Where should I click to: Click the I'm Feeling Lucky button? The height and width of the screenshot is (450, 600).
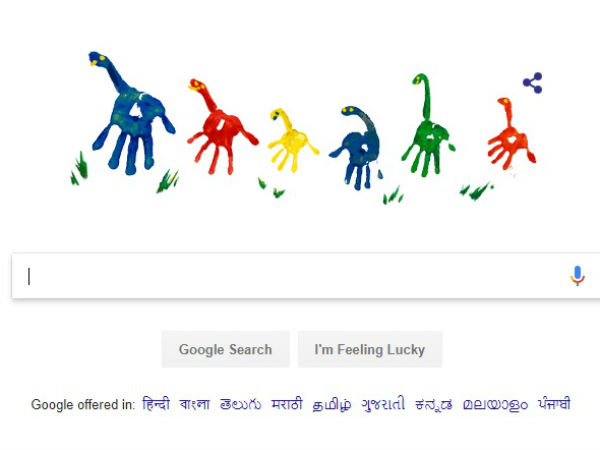pyautogui.click(x=370, y=349)
